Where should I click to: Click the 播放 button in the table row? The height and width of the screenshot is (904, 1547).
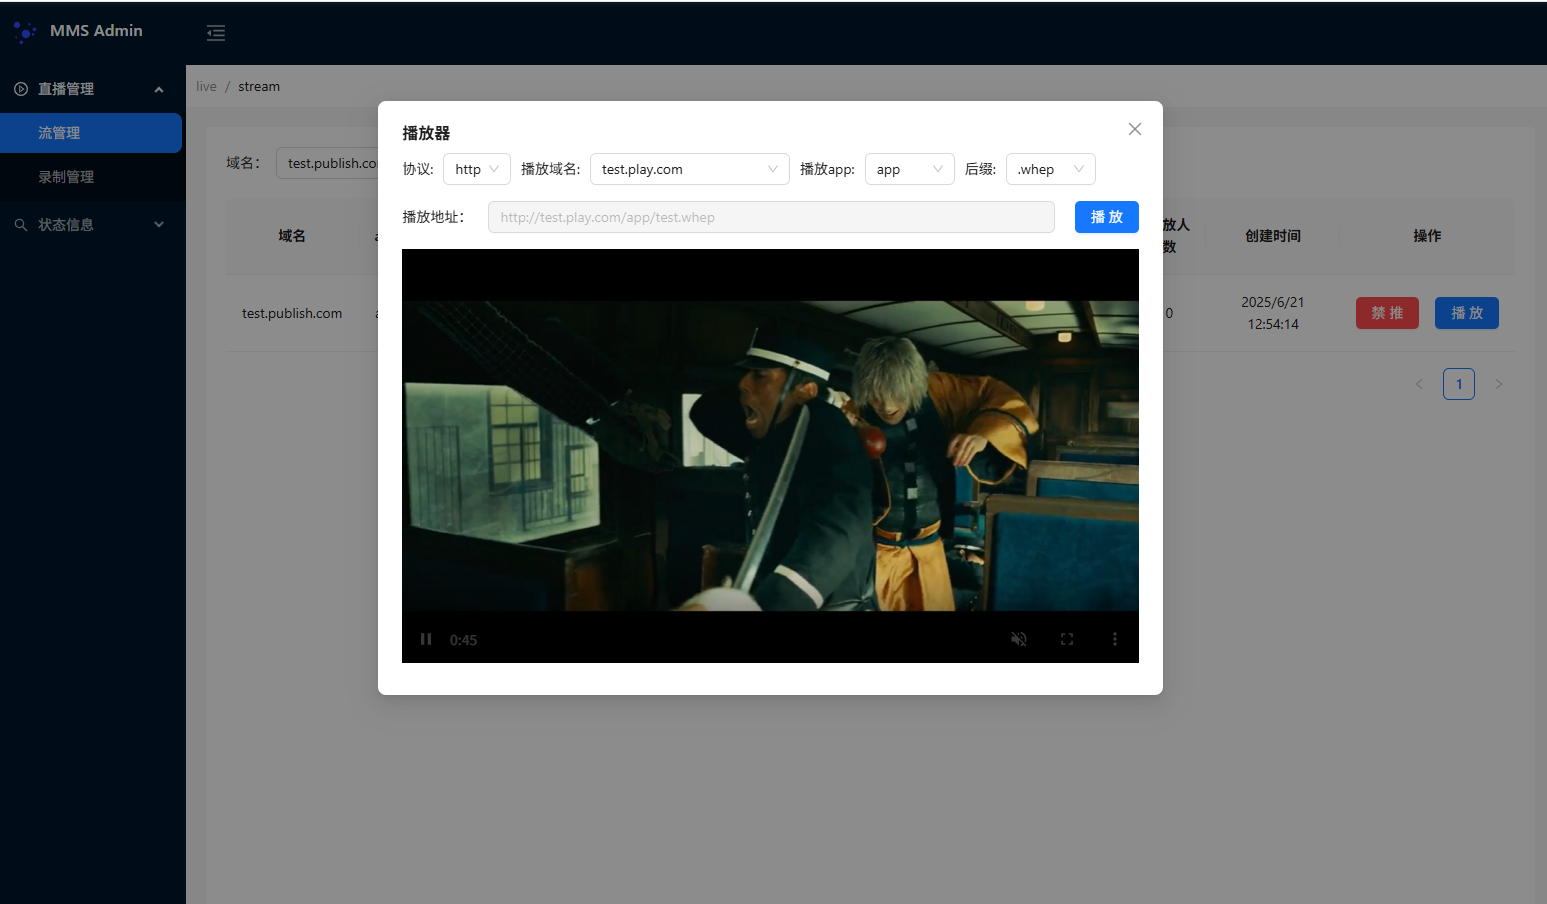pos(1467,313)
